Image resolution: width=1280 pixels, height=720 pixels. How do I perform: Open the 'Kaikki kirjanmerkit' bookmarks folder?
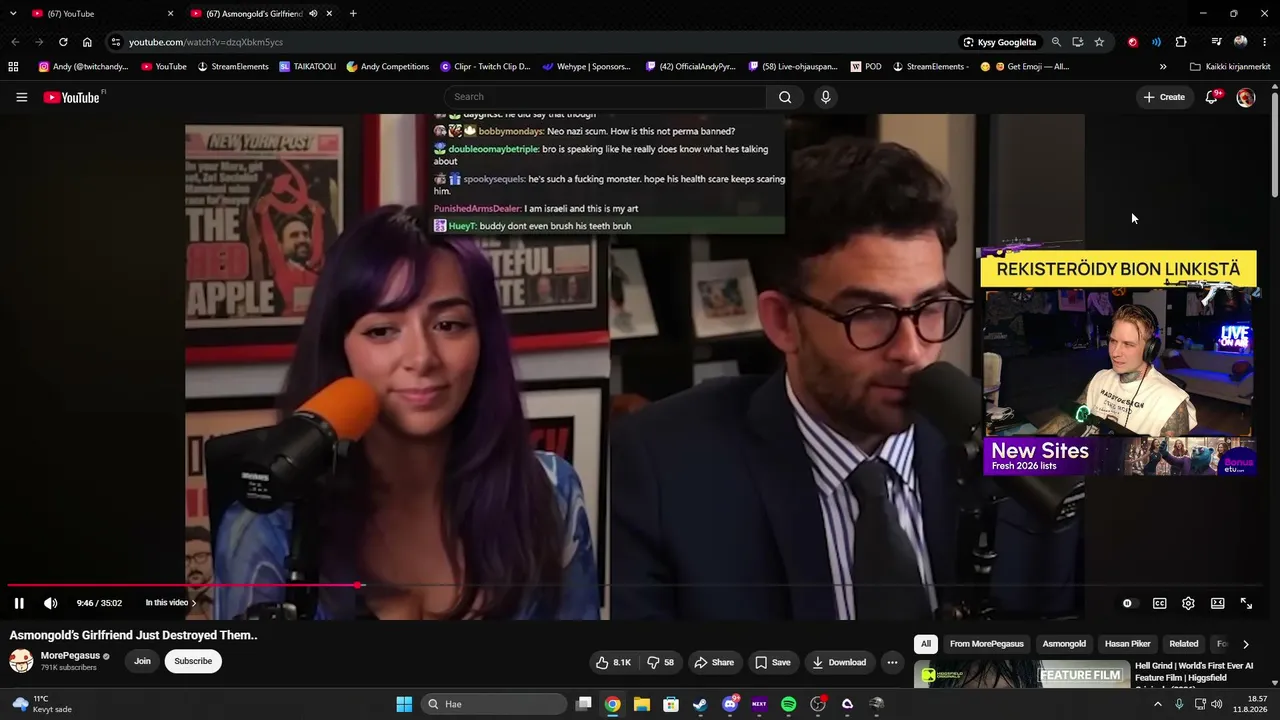[x=1230, y=67]
